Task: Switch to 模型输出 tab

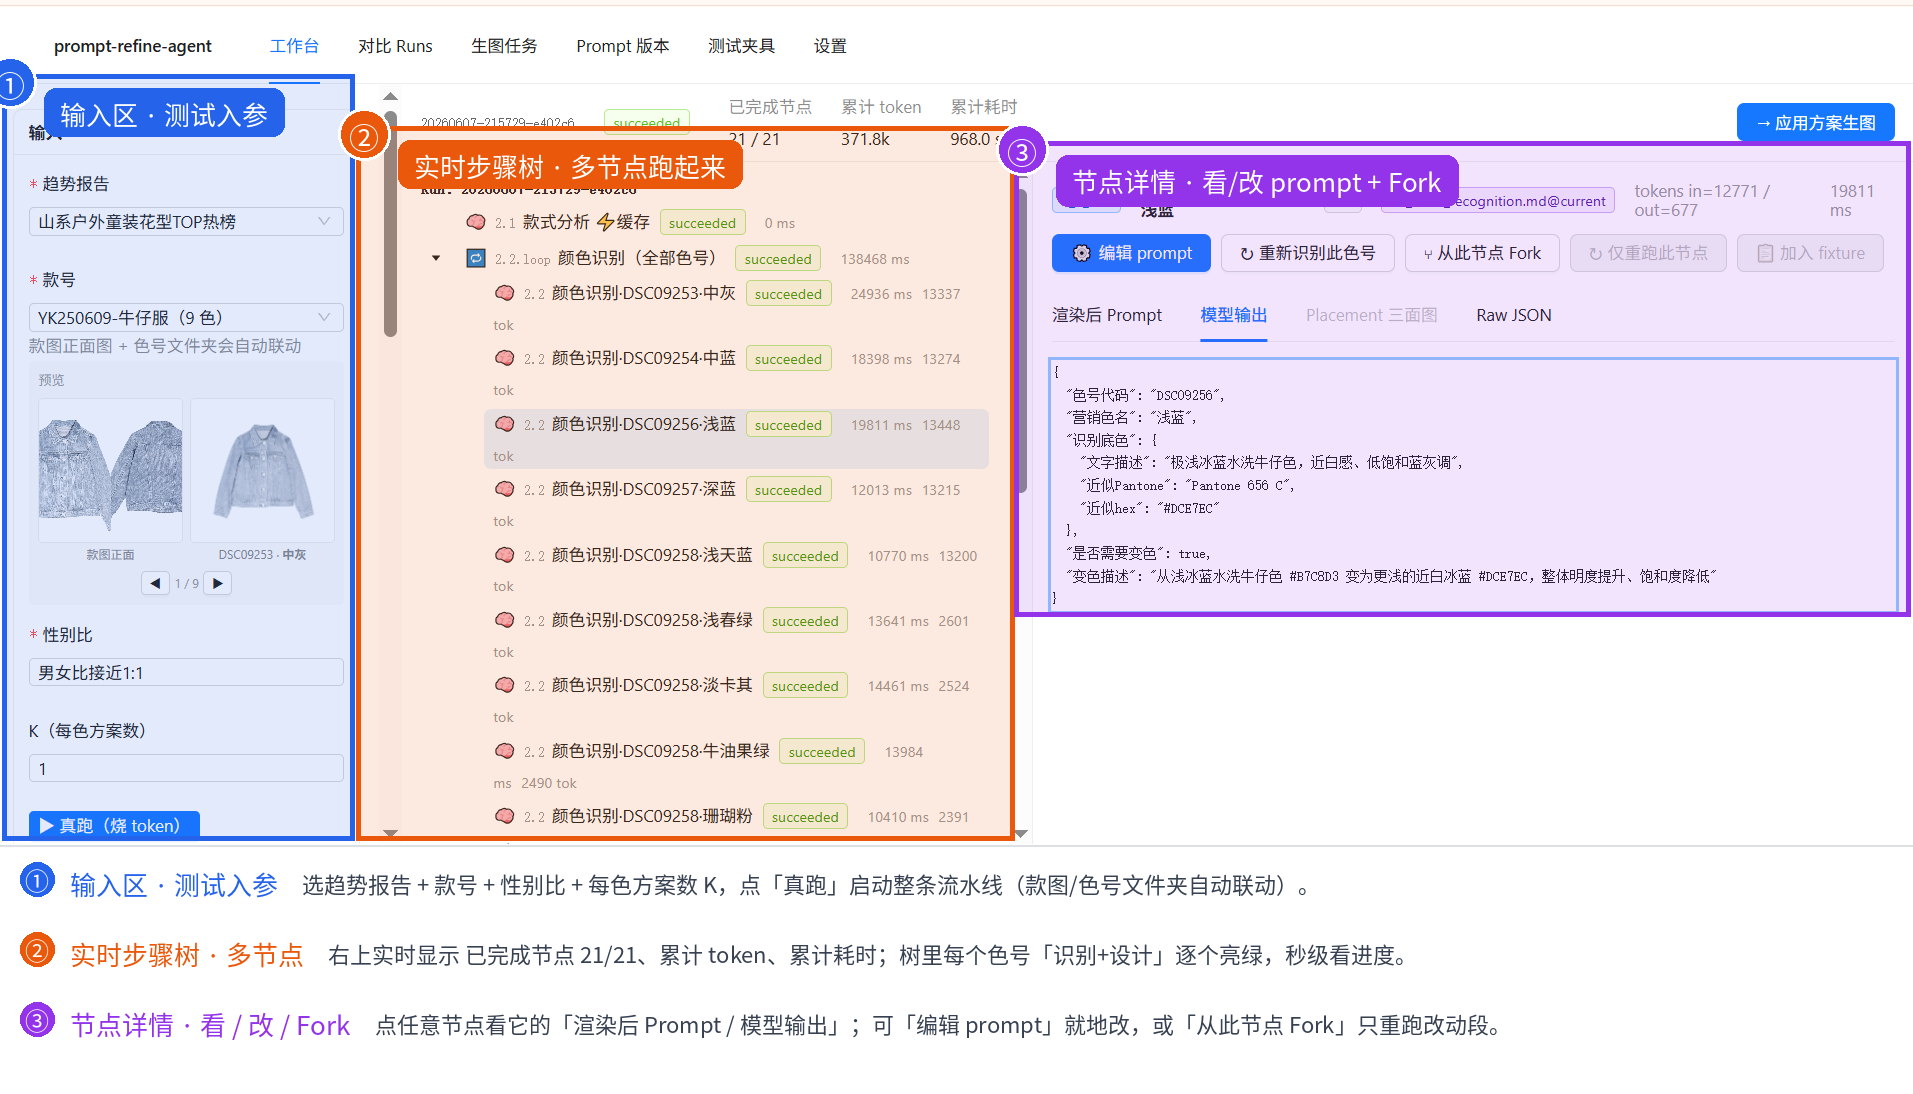Action: tap(1233, 315)
